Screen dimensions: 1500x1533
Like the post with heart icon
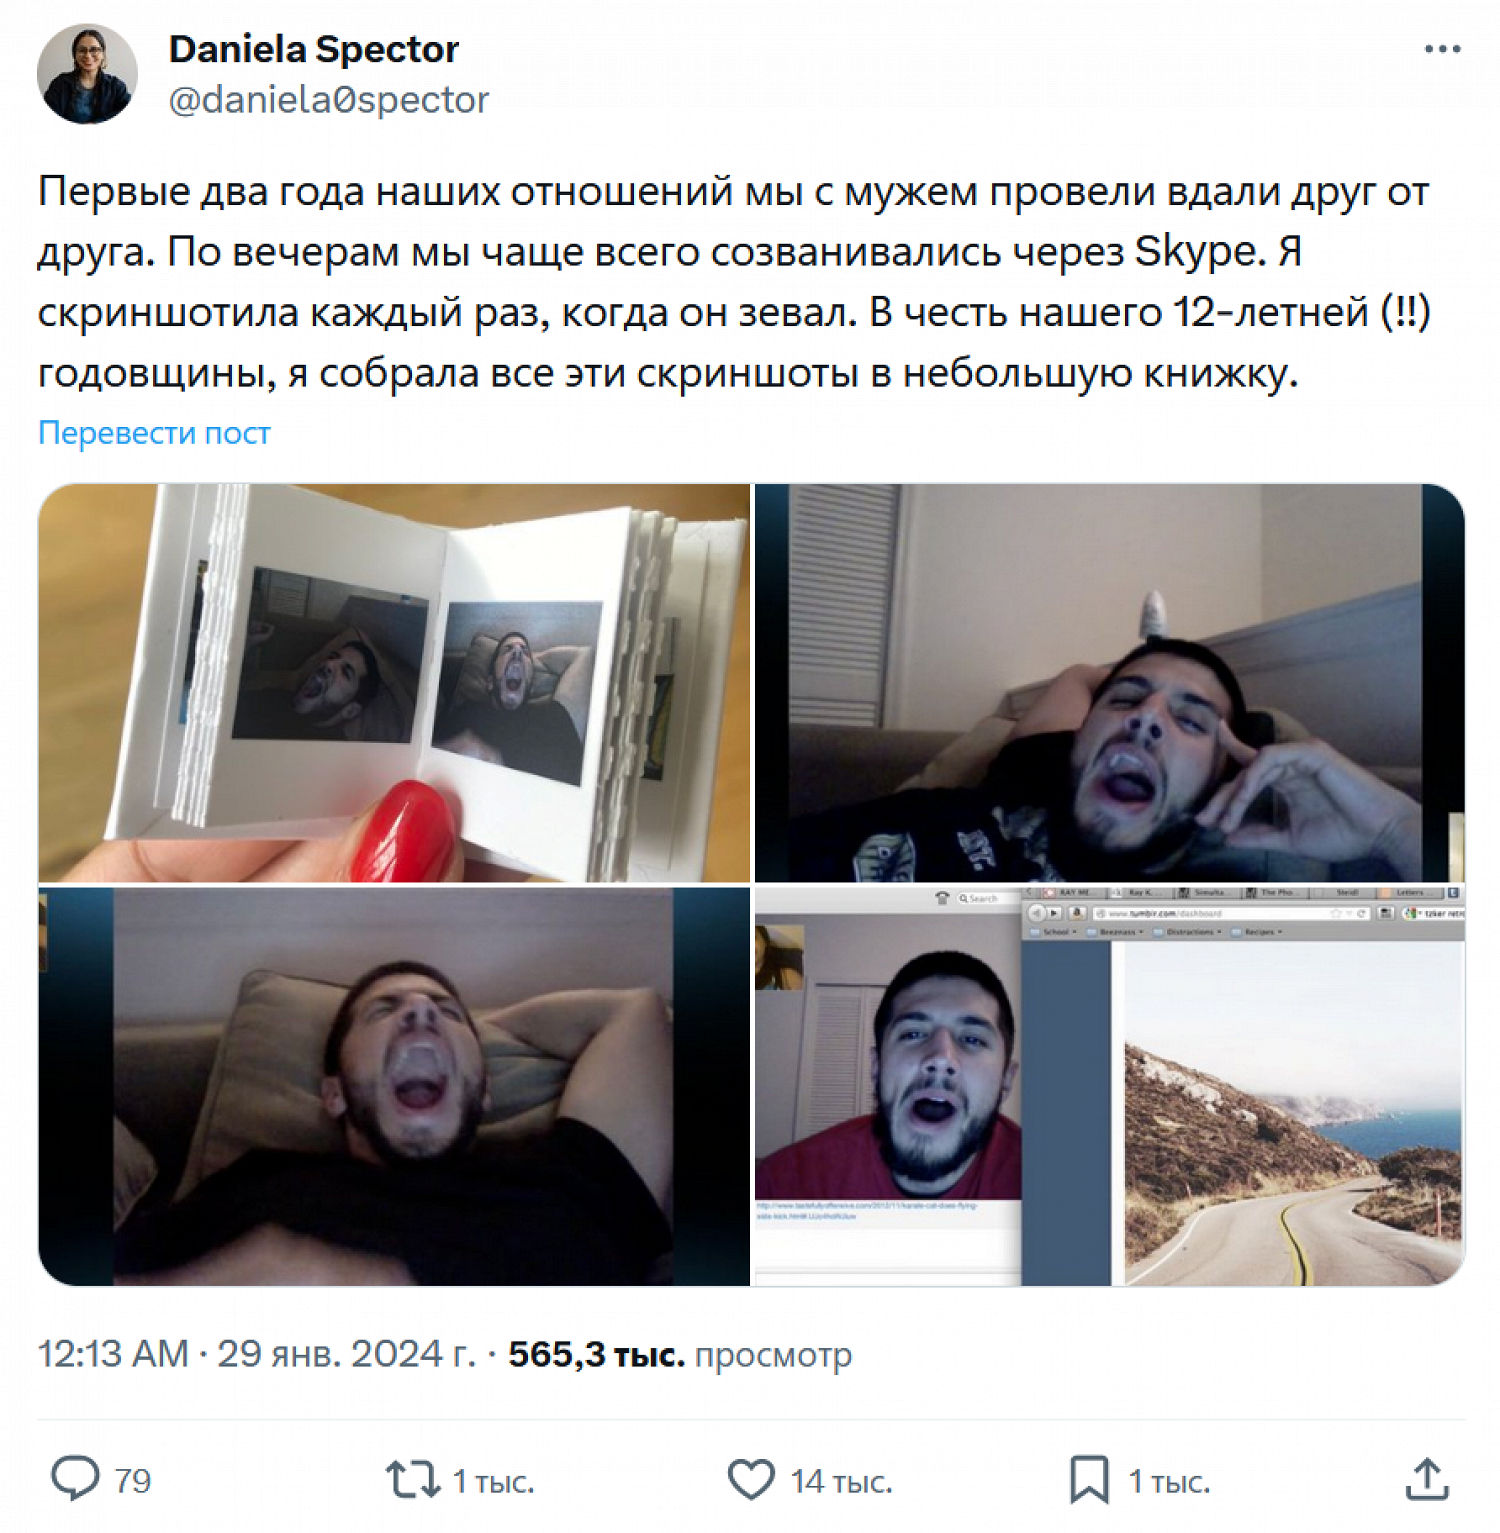(751, 1479)
